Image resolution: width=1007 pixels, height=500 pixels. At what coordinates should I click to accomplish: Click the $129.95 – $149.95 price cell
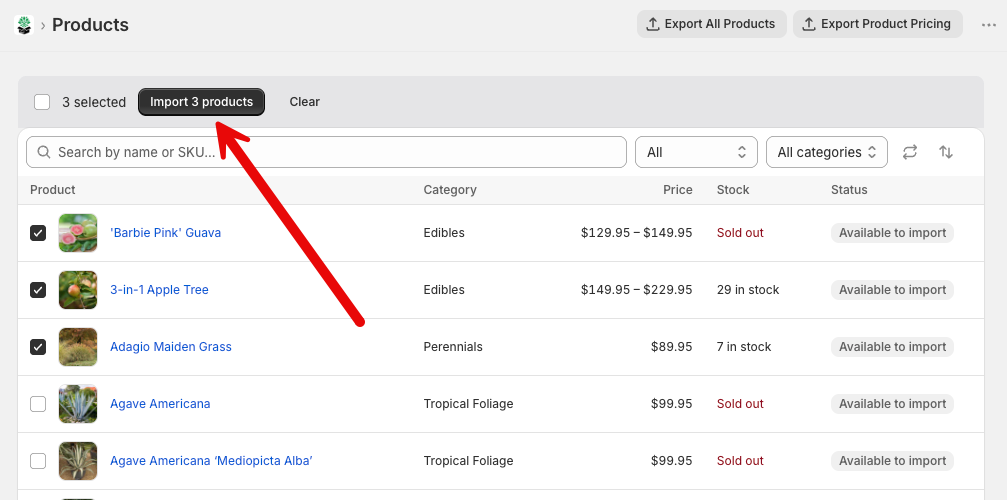coord(636,233)
